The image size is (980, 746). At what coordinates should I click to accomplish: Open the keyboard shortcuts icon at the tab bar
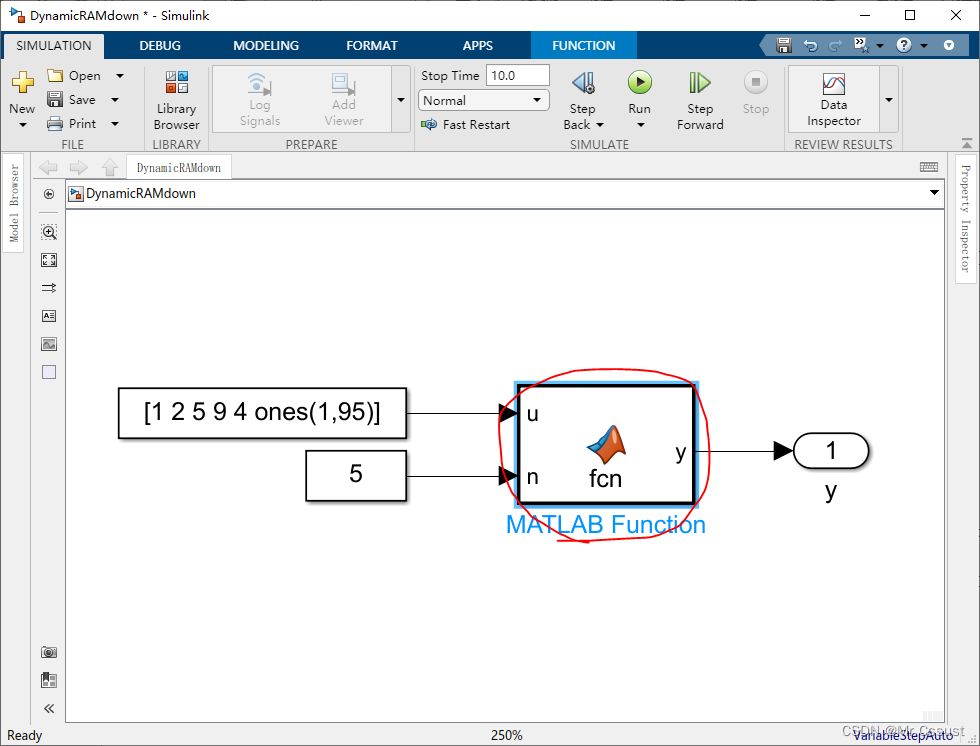click(x=929, y=167)
